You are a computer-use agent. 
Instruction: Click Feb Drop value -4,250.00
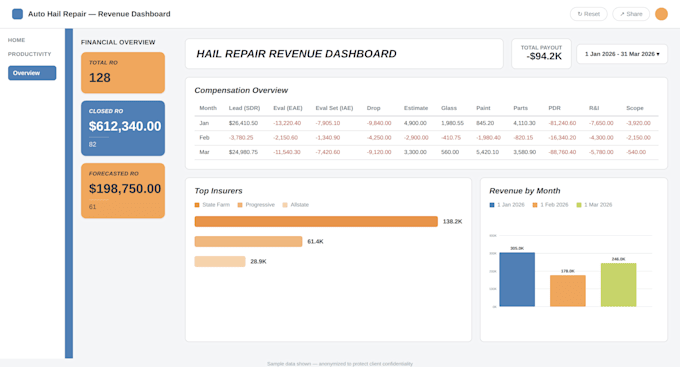click(x=379, y=138)
